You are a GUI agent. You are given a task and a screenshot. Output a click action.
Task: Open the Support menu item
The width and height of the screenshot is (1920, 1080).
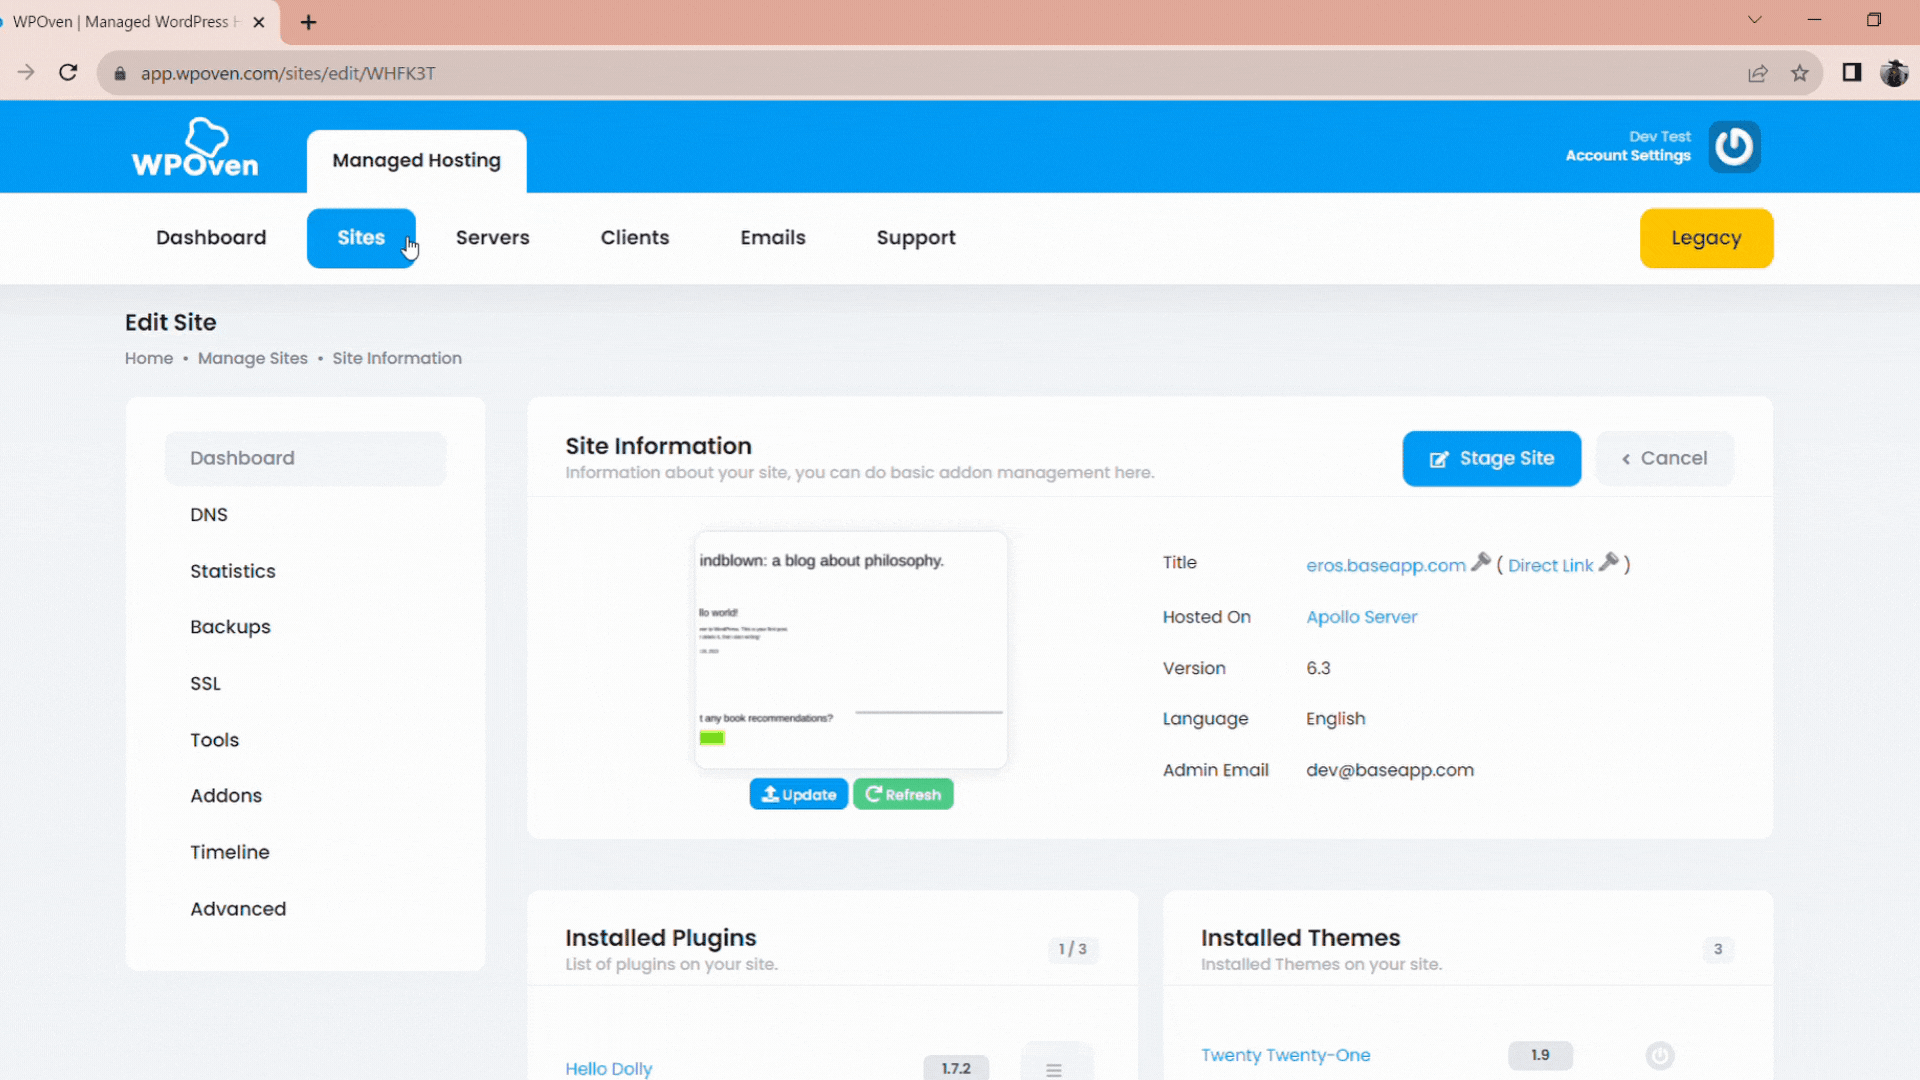point(916,238)
